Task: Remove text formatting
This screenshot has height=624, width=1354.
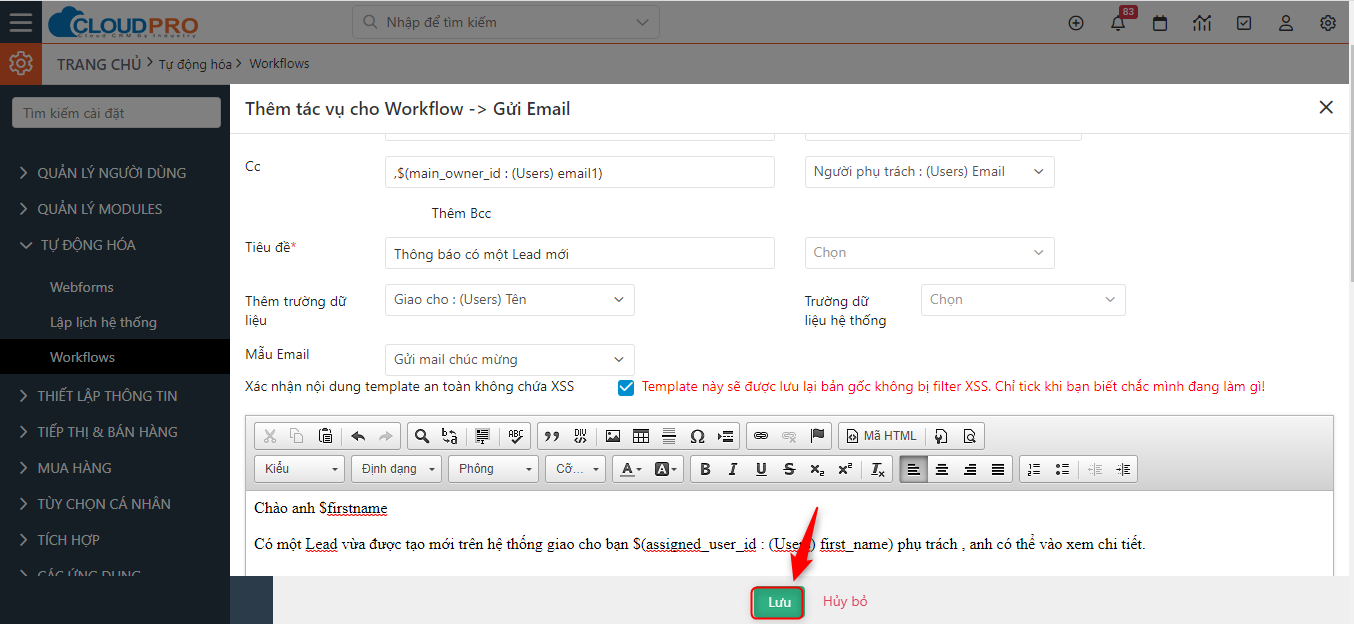Action: coord(877,469)
